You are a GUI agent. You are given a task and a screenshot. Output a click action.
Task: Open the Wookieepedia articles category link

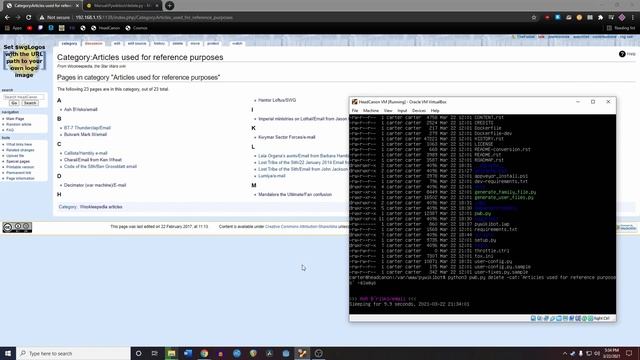[x=101, y=207]
